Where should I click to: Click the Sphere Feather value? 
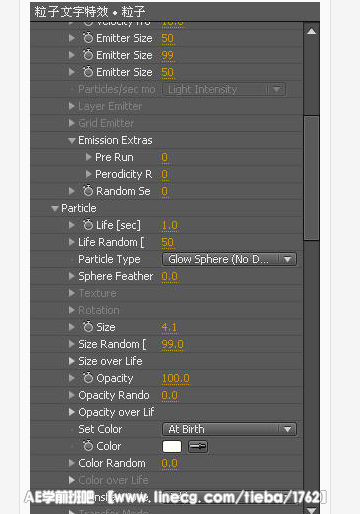170,276
